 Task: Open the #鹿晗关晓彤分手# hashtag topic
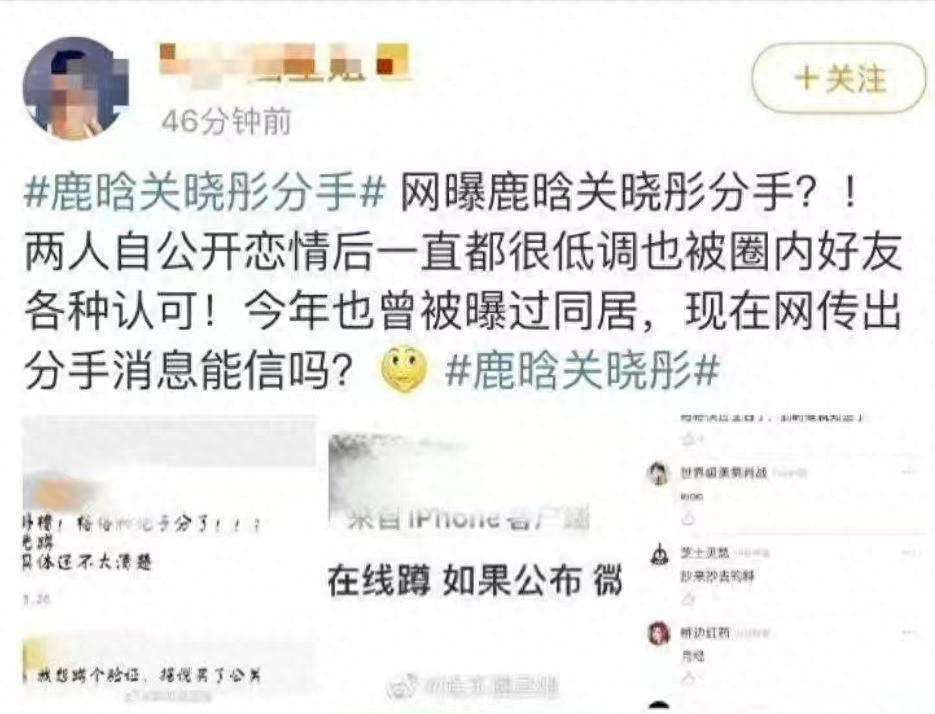(205, 194)
